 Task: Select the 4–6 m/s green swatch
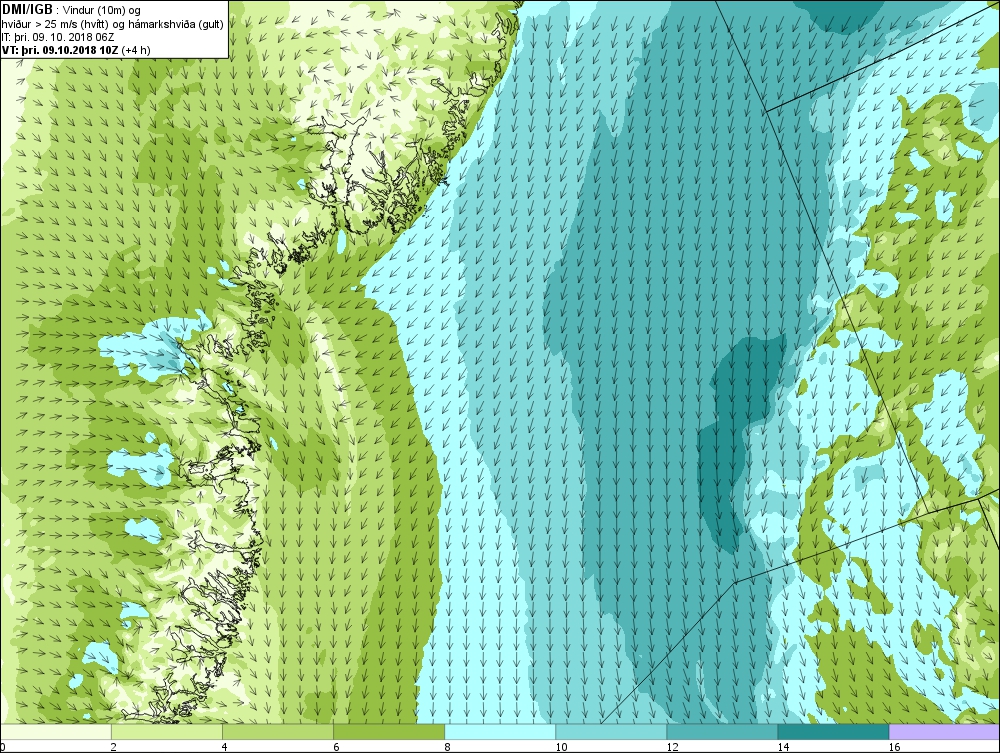278,731
